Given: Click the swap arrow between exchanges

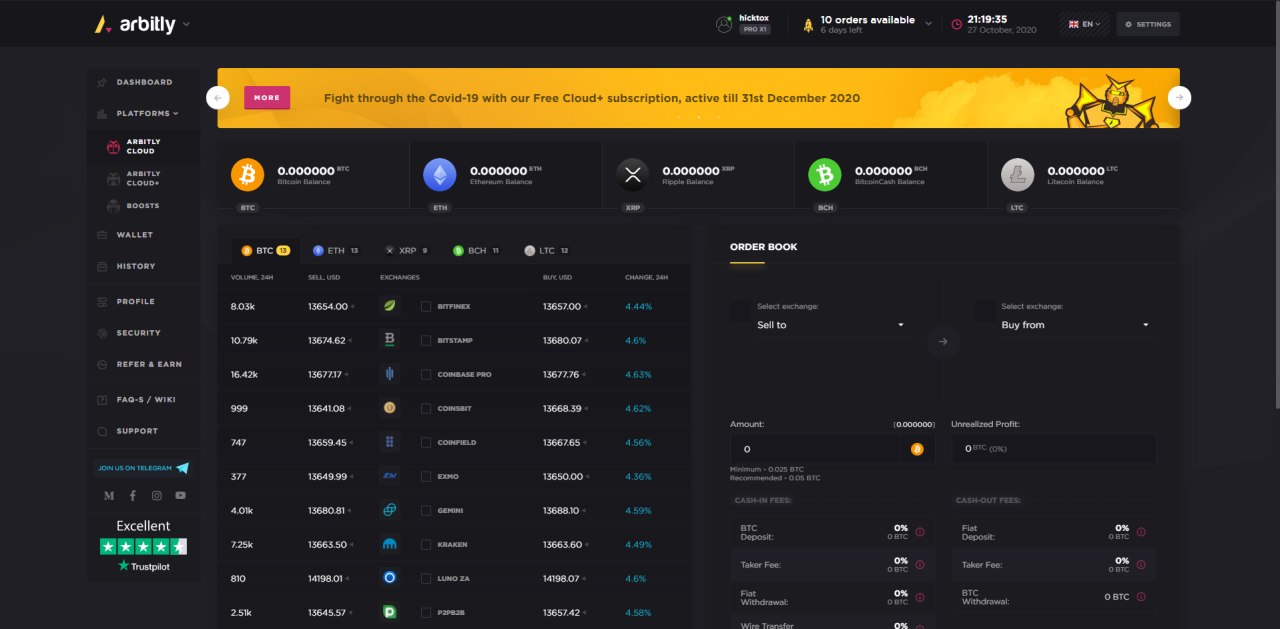Looking at the screenshot, I should pos(942,342).
